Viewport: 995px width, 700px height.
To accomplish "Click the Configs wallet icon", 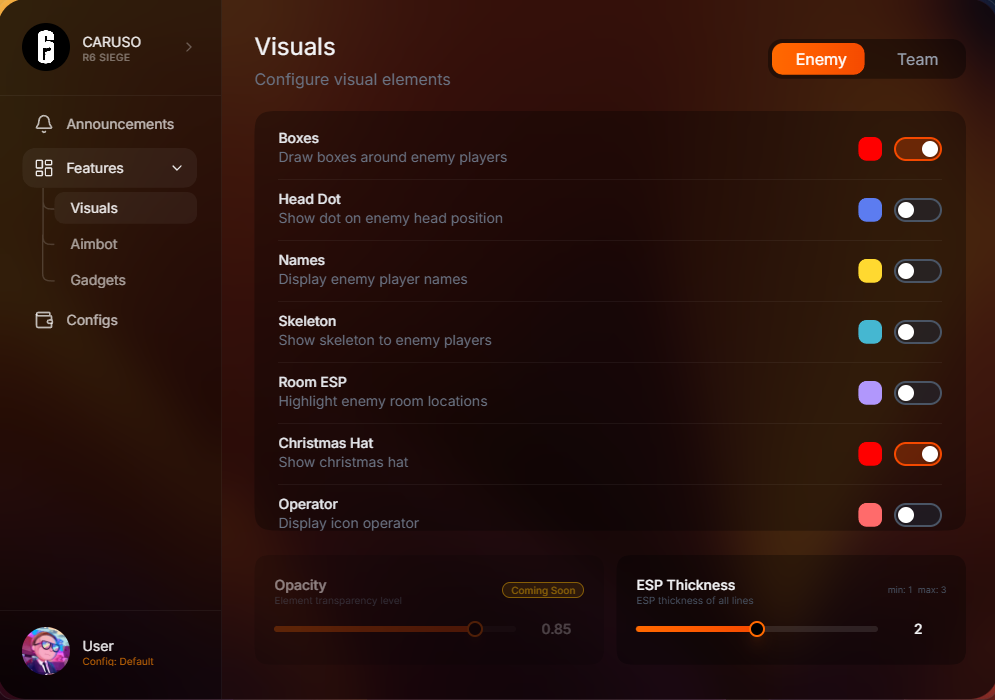I will (x=44, y=320).
